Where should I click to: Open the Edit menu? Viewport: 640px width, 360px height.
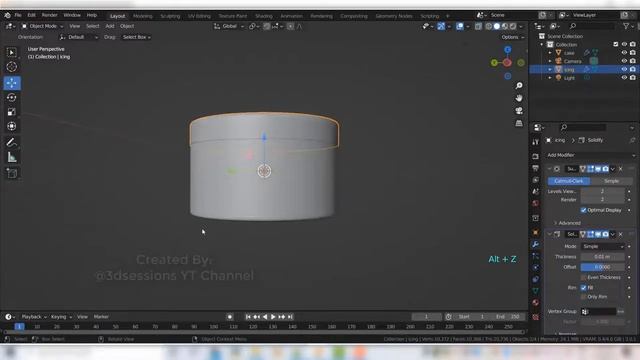point(31,15)
